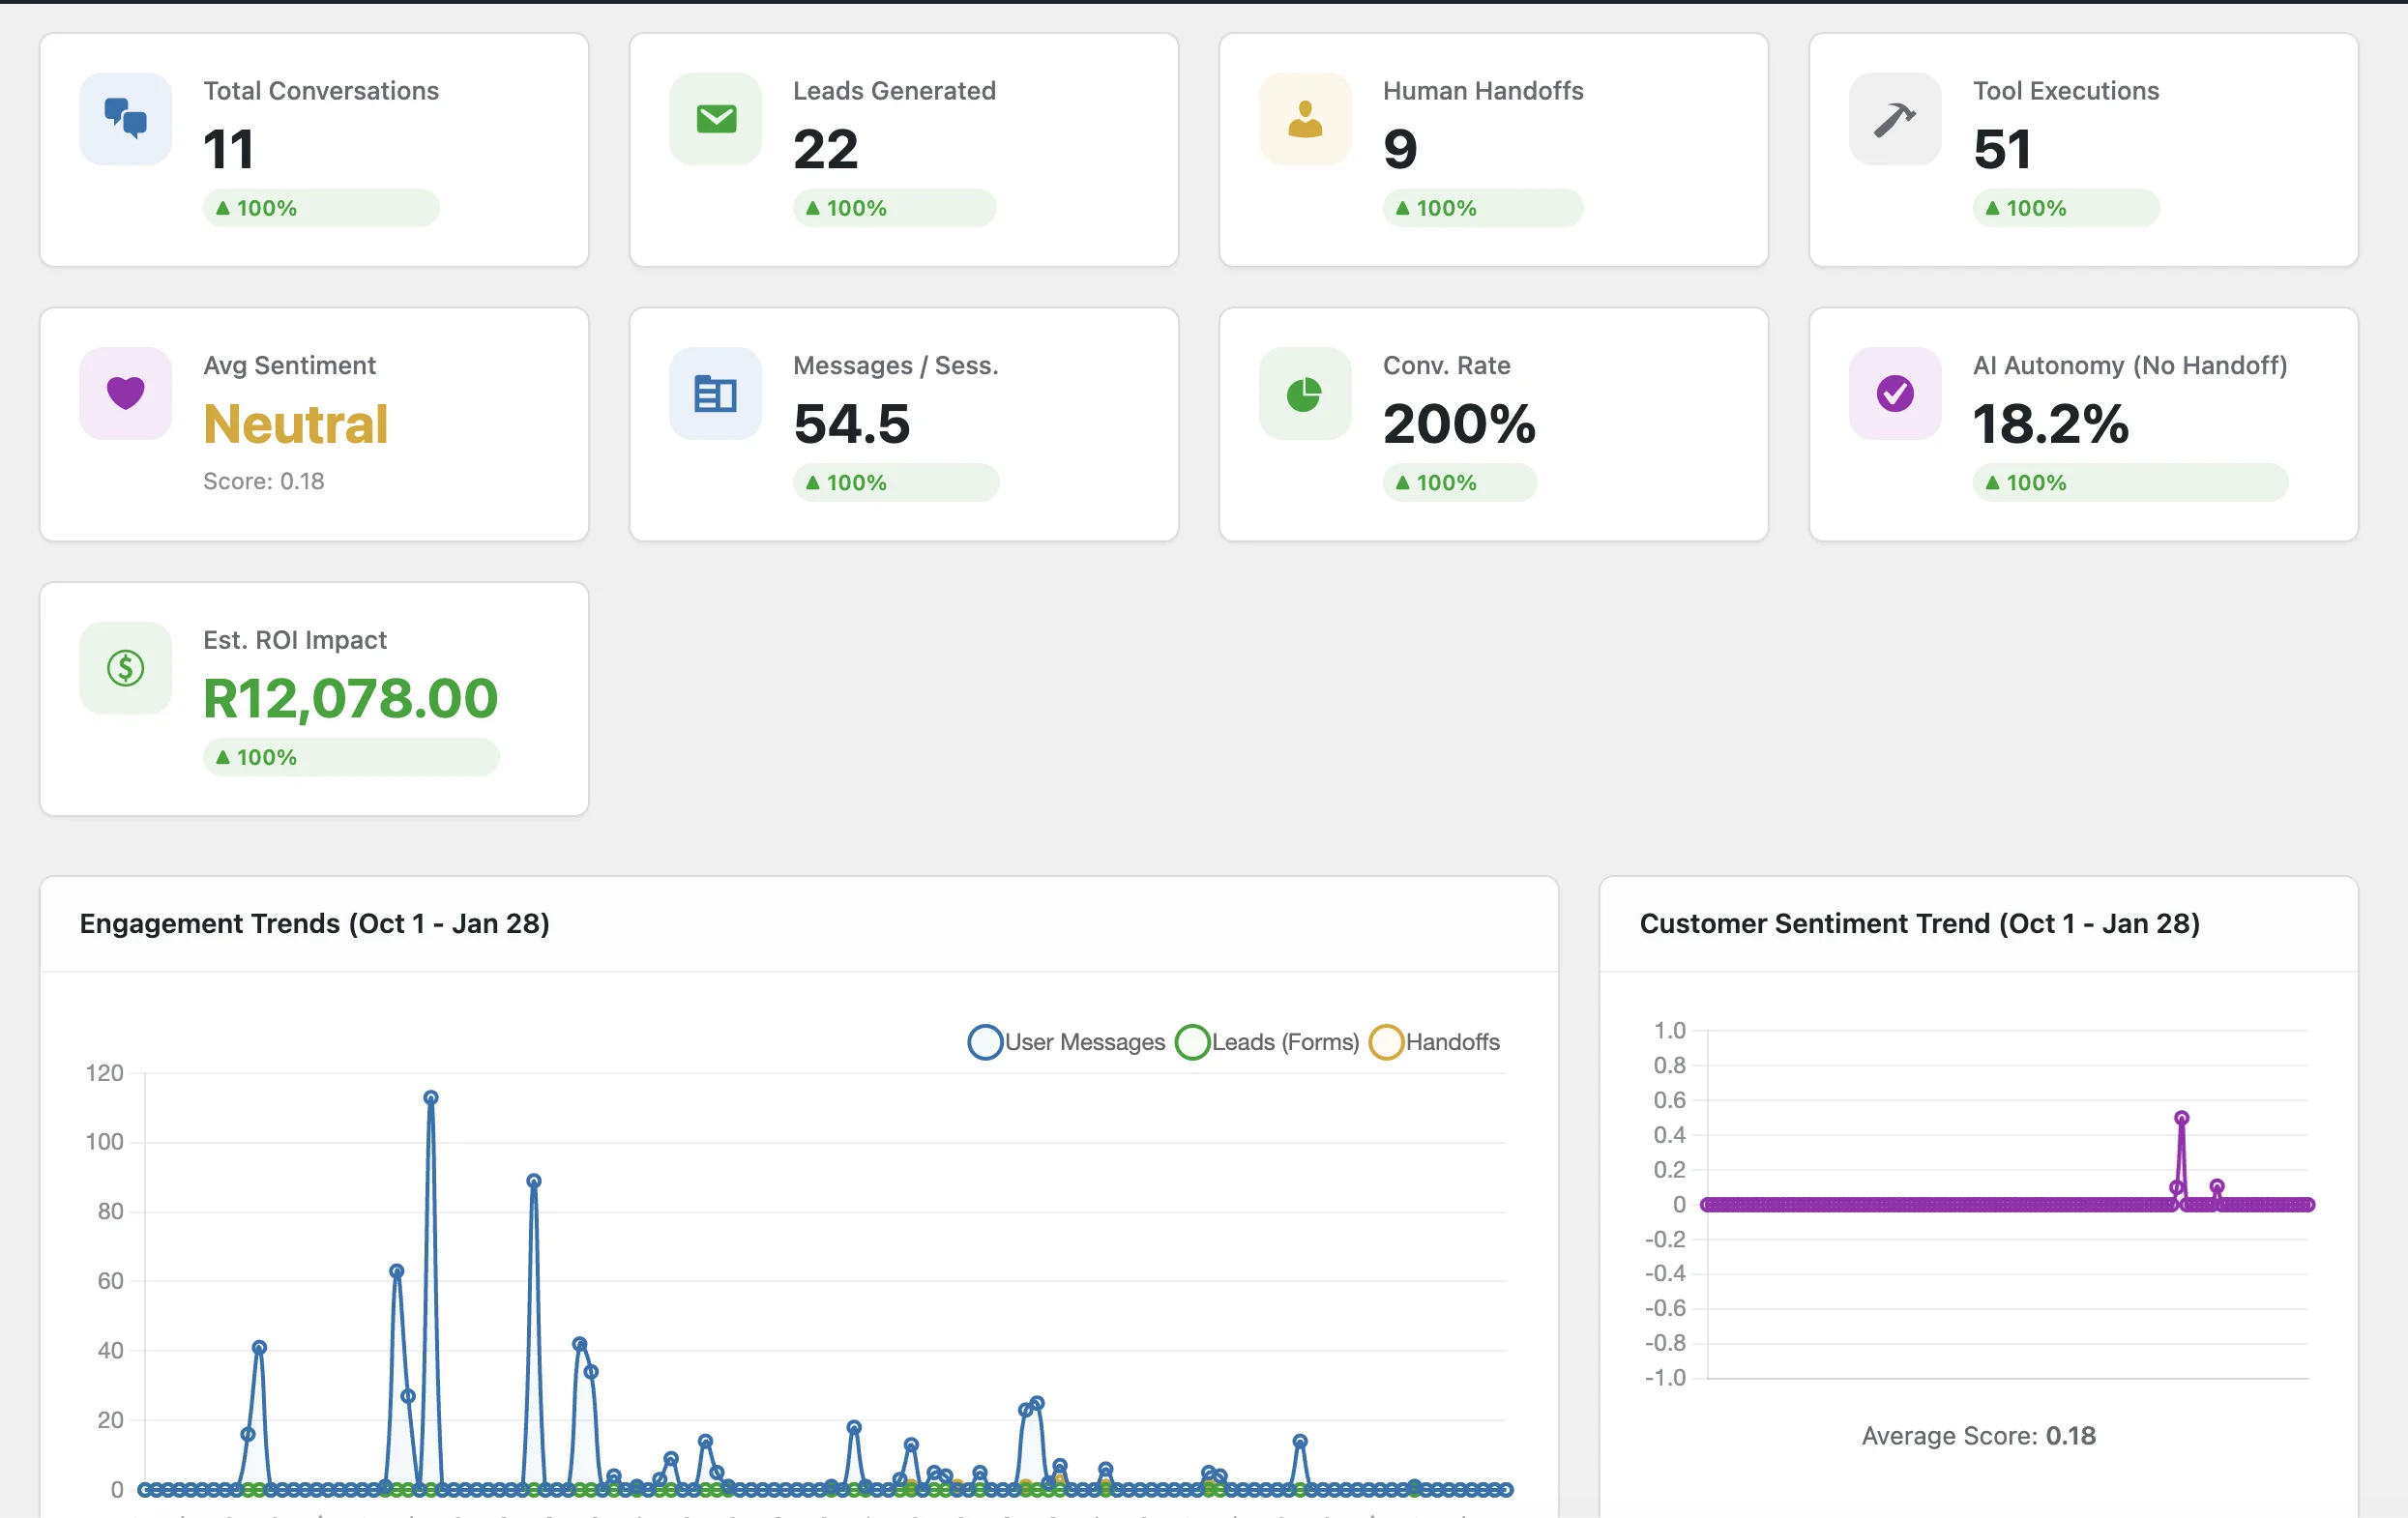The height and width of the screenshot is (1518, 2408).
Task: Click the Conv. Rate pie chart icon
Action: pos(1304,393)
